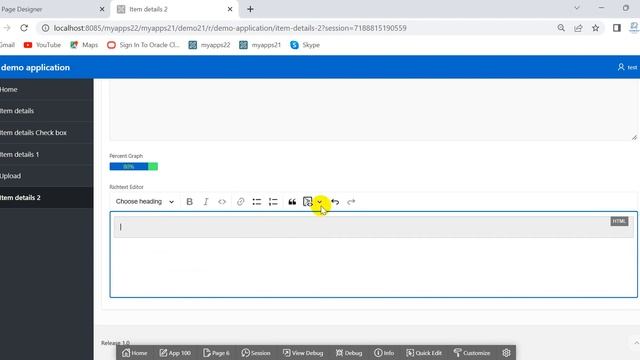
Task: Click the demo application title
Action: click(36, 67)
